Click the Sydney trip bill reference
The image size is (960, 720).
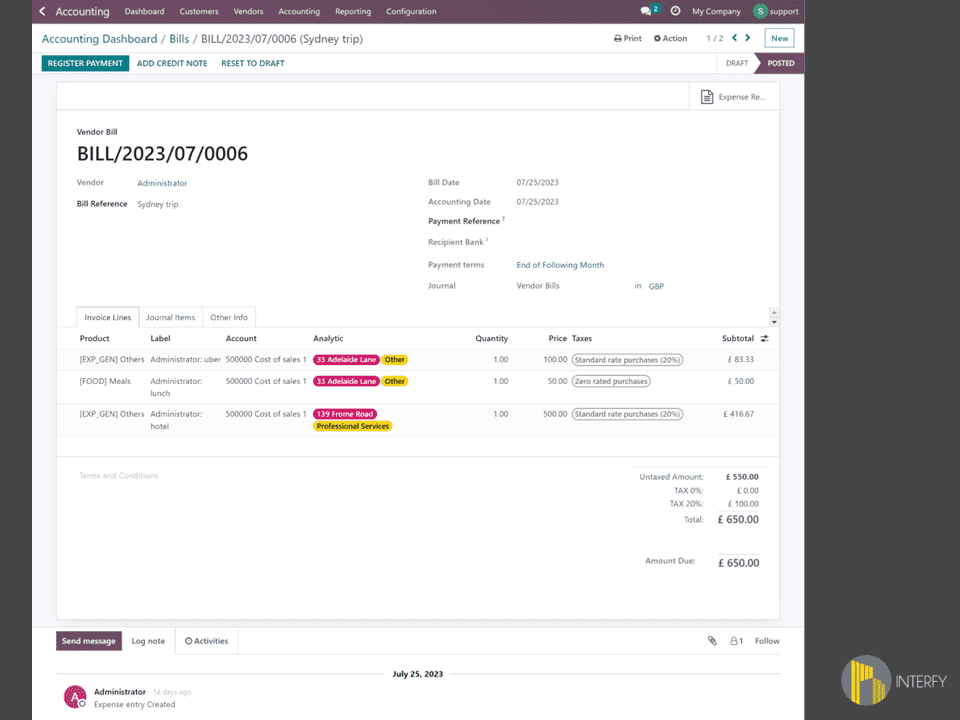[x=158, y=204]
